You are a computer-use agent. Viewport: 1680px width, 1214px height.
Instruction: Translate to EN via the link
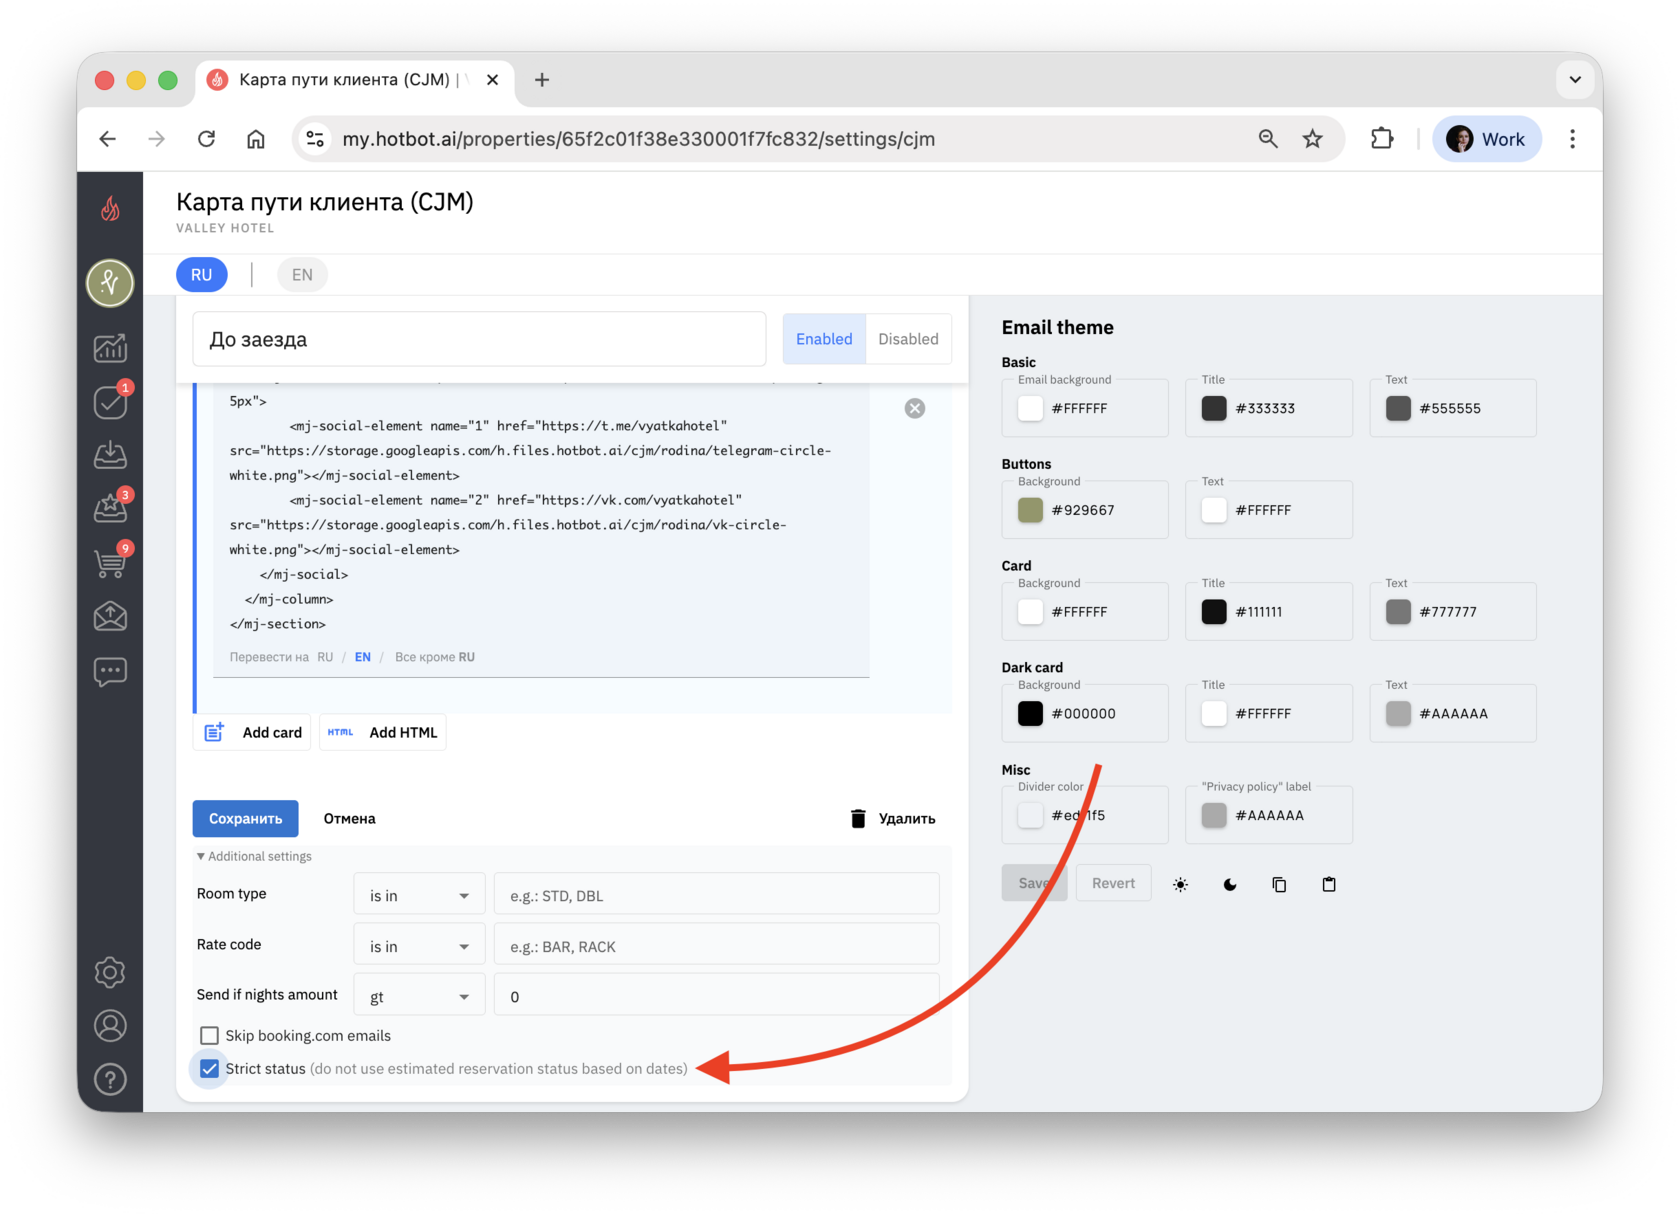pos(363,657)
